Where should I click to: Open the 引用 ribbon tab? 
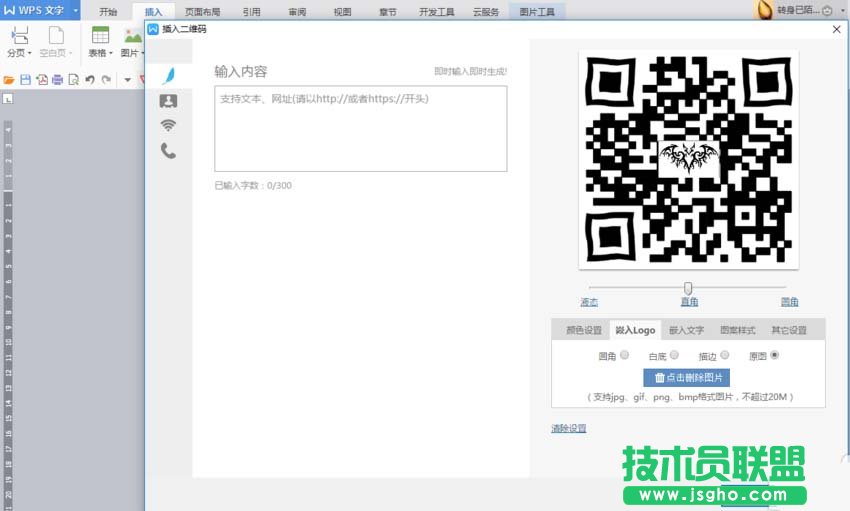pyautogui.click(x=252, y=12)
